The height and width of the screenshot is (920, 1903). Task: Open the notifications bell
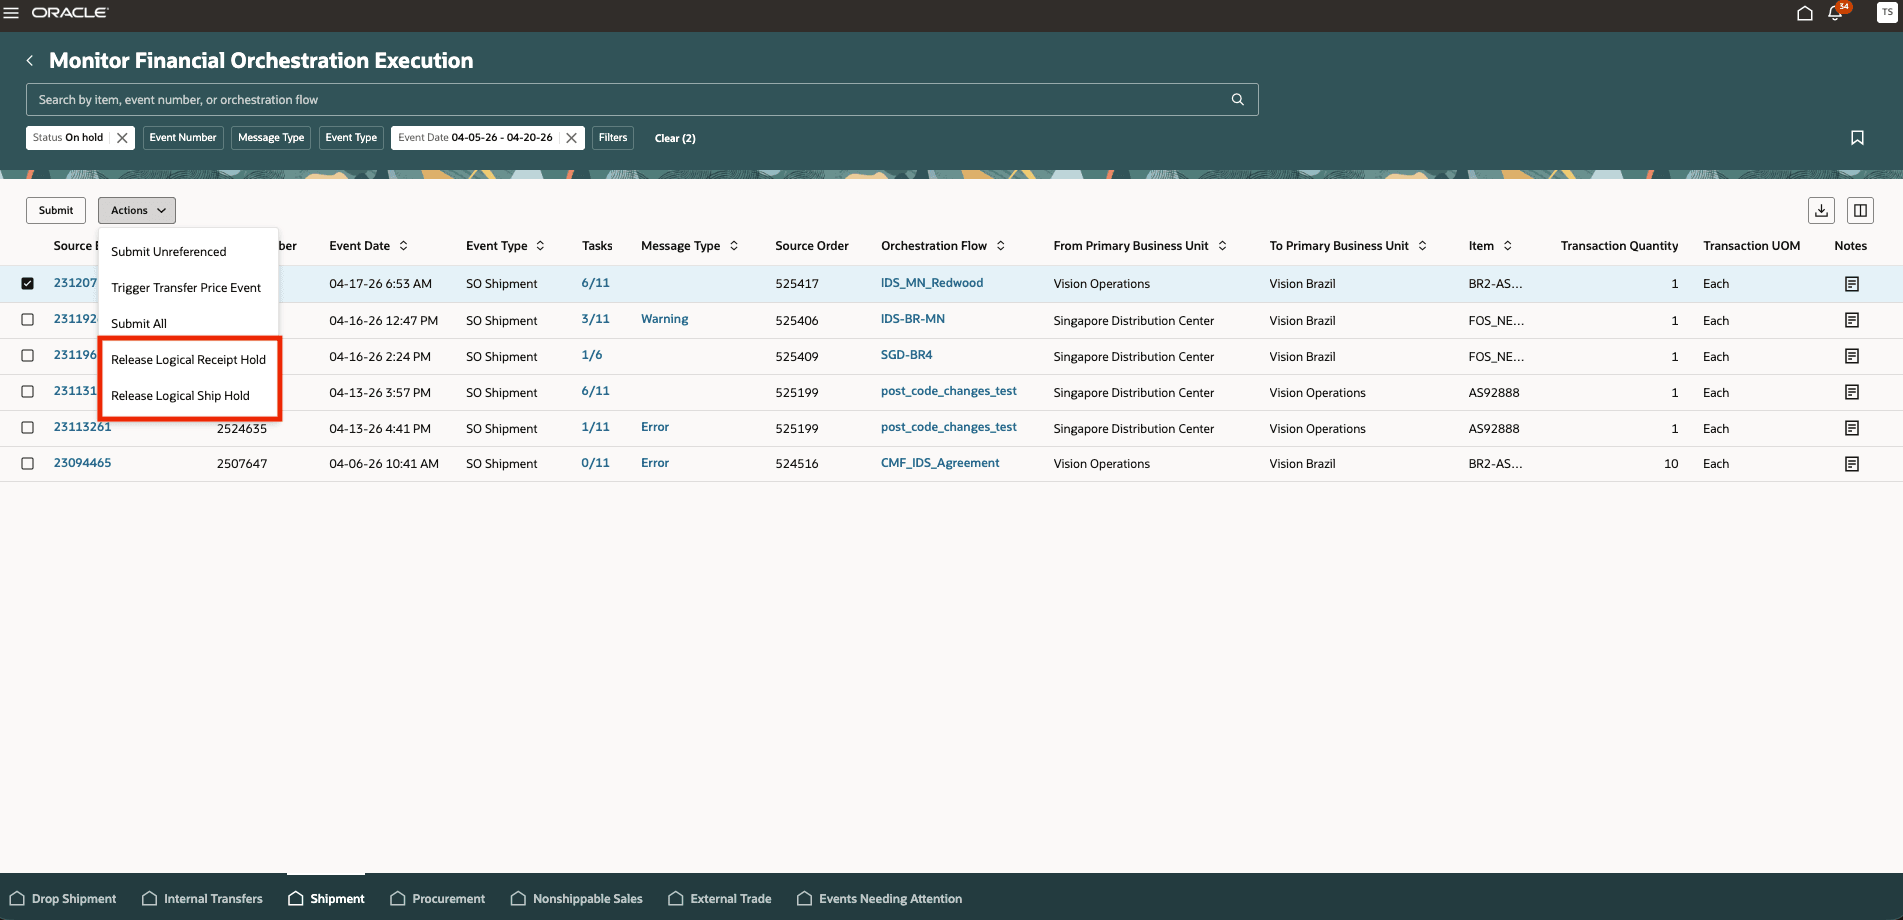pyautogui.click(x=1835, y=13)
